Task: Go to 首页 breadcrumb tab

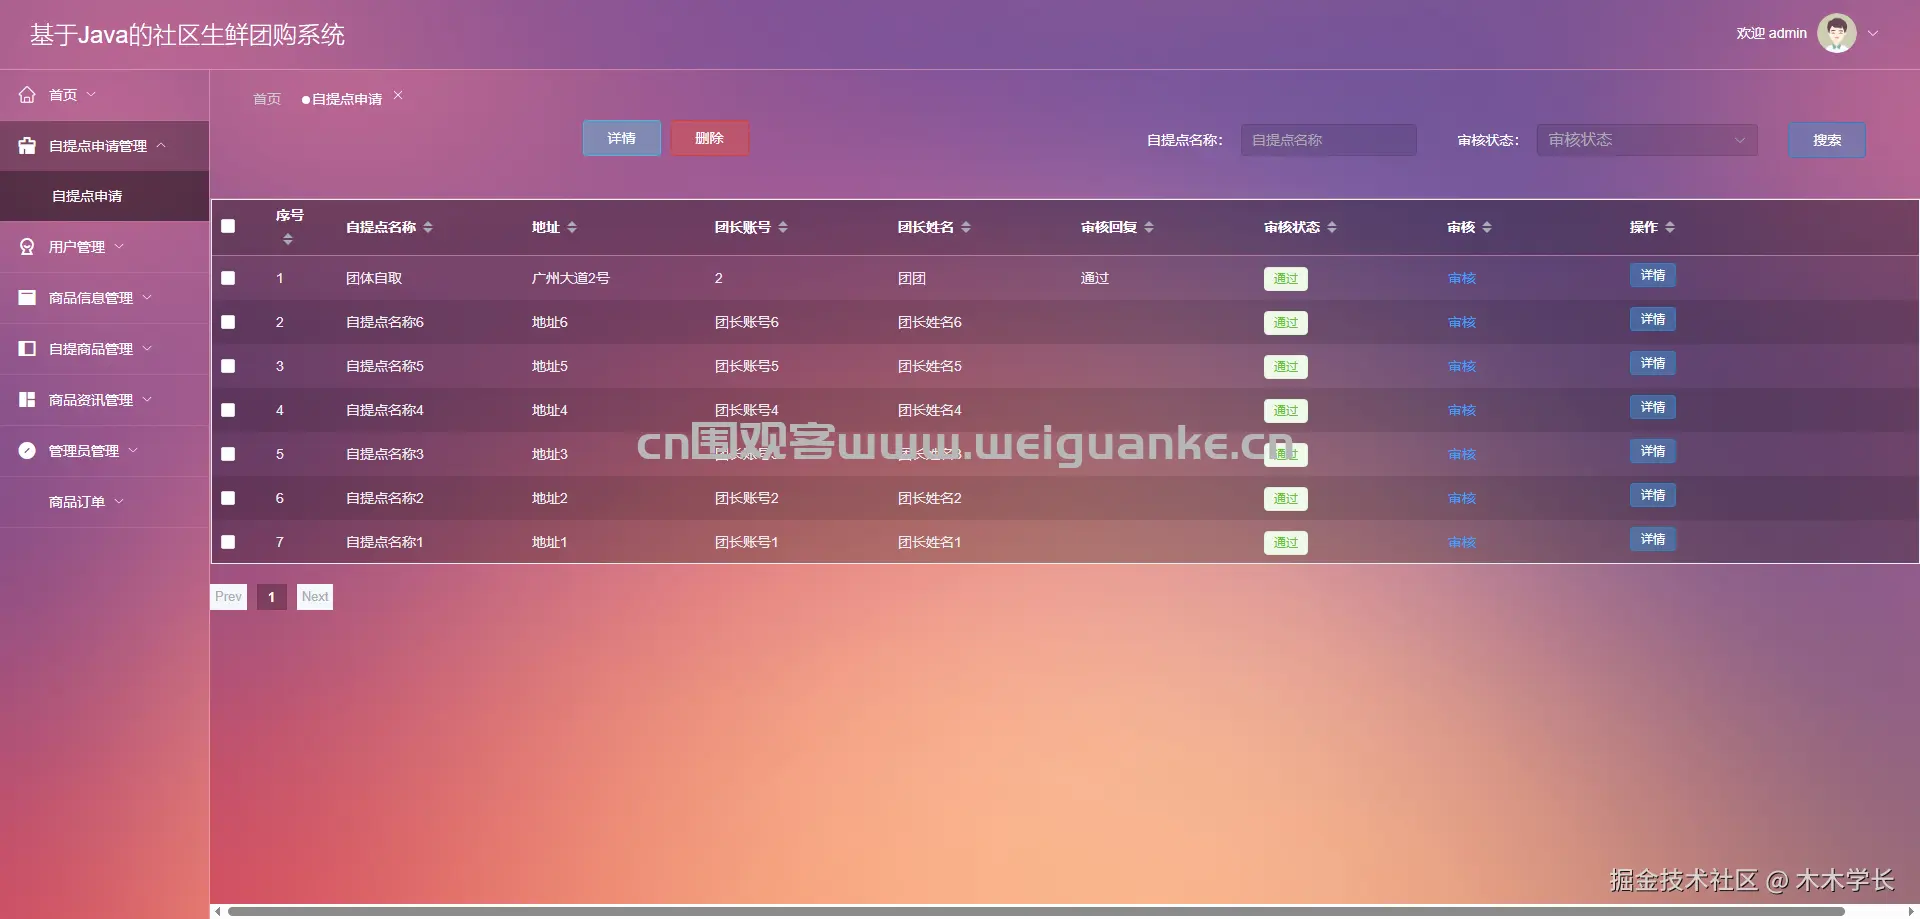Action: (267, 99)
